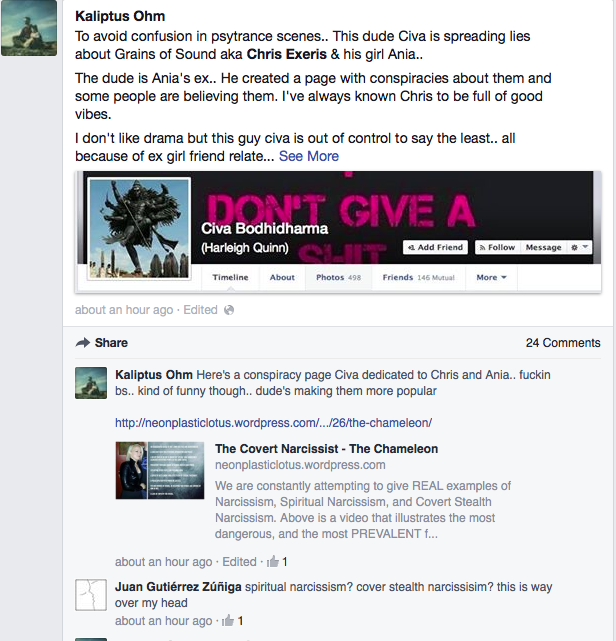Screen dimensions: 616x641
Task: Click Juan Gutiérrez Zúñiga's avatar
Action: click(91, 595)
